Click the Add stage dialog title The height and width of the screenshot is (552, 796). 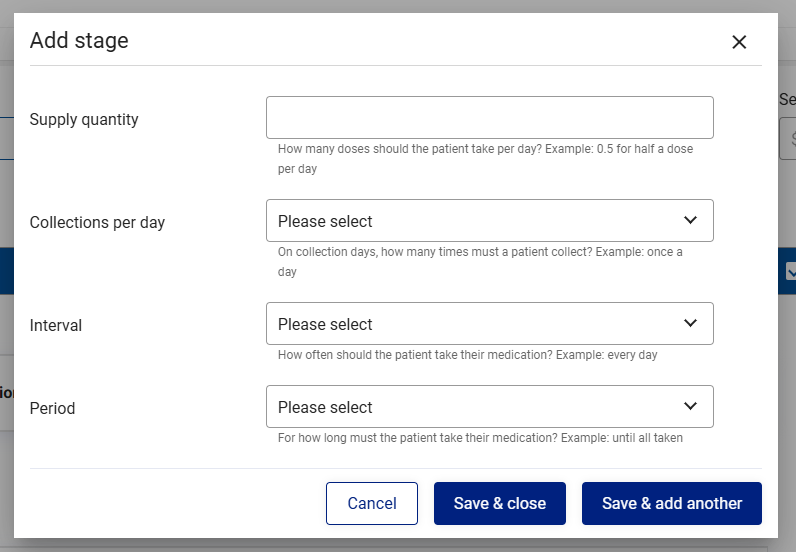[79, 41]
